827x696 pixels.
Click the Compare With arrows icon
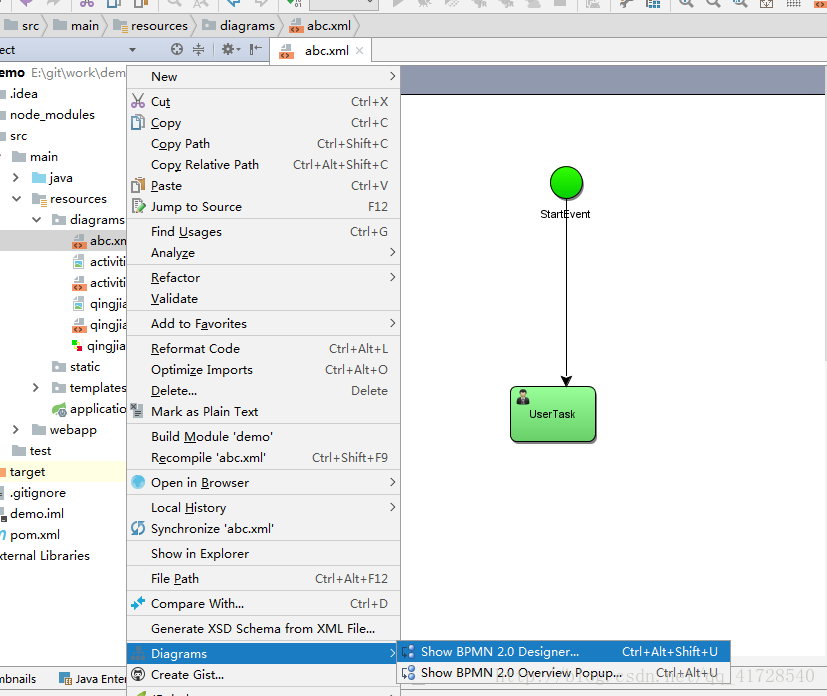pyautogui.click(x=138, y=603)
